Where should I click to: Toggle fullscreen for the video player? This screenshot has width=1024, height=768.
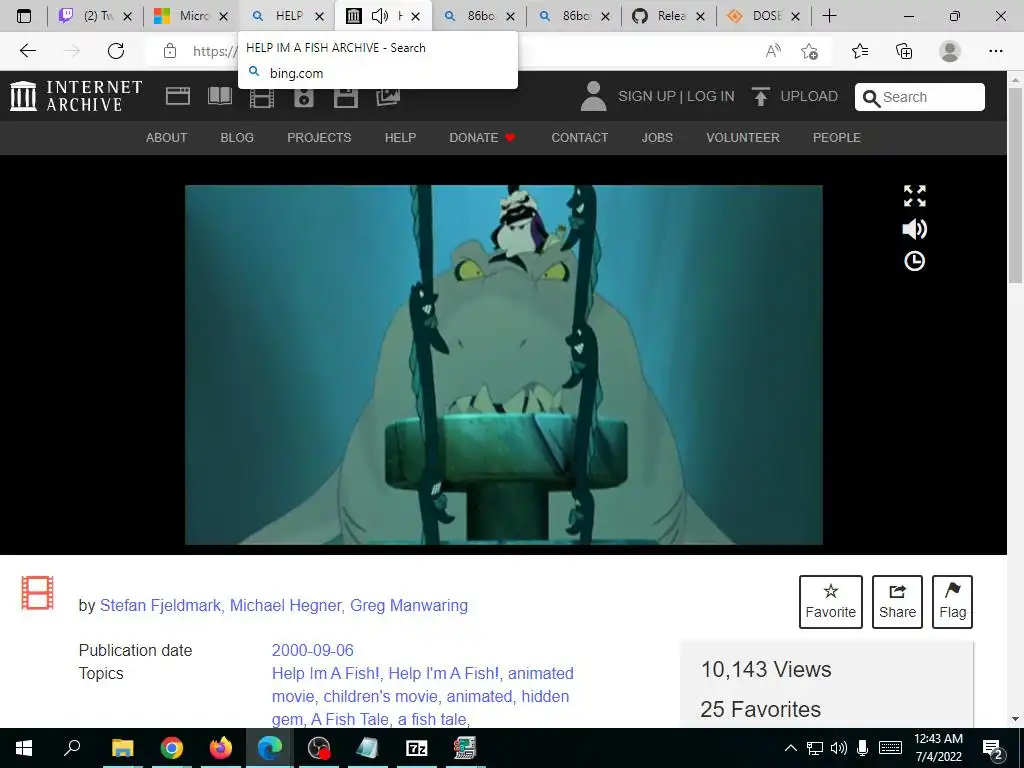pyautogui.click(x=914, y=195)
